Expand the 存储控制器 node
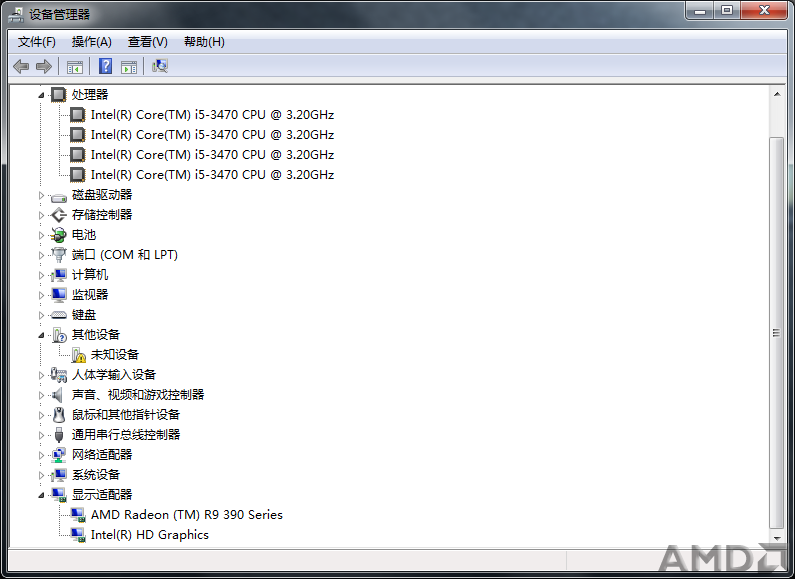 pos(41,215)
